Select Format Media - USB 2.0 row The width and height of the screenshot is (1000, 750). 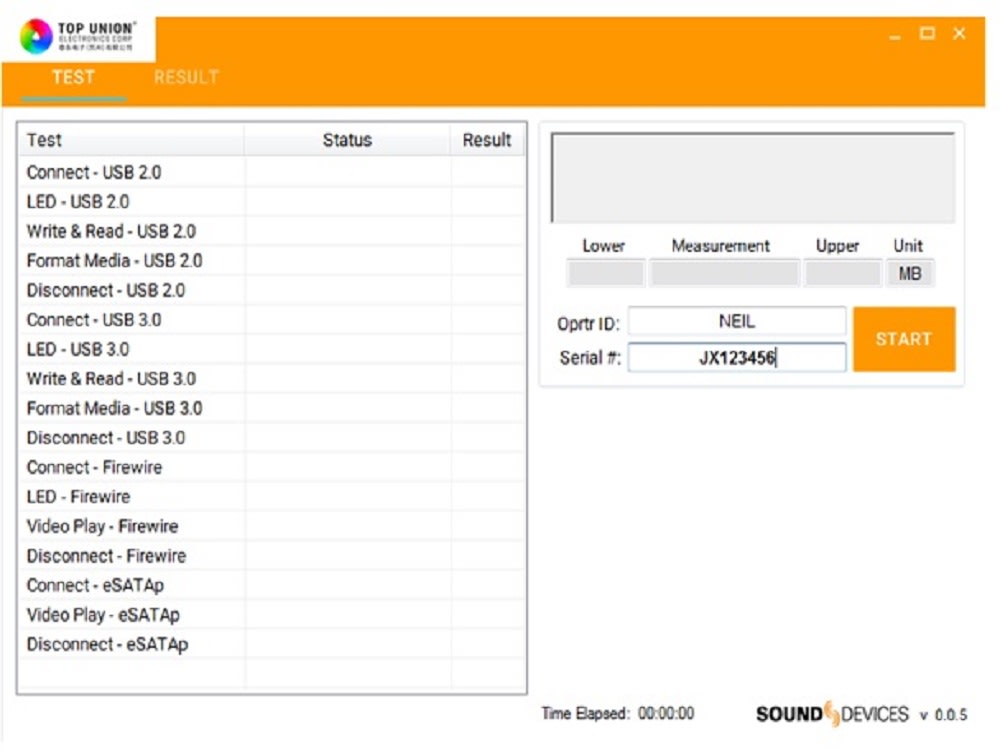(272, 260)
